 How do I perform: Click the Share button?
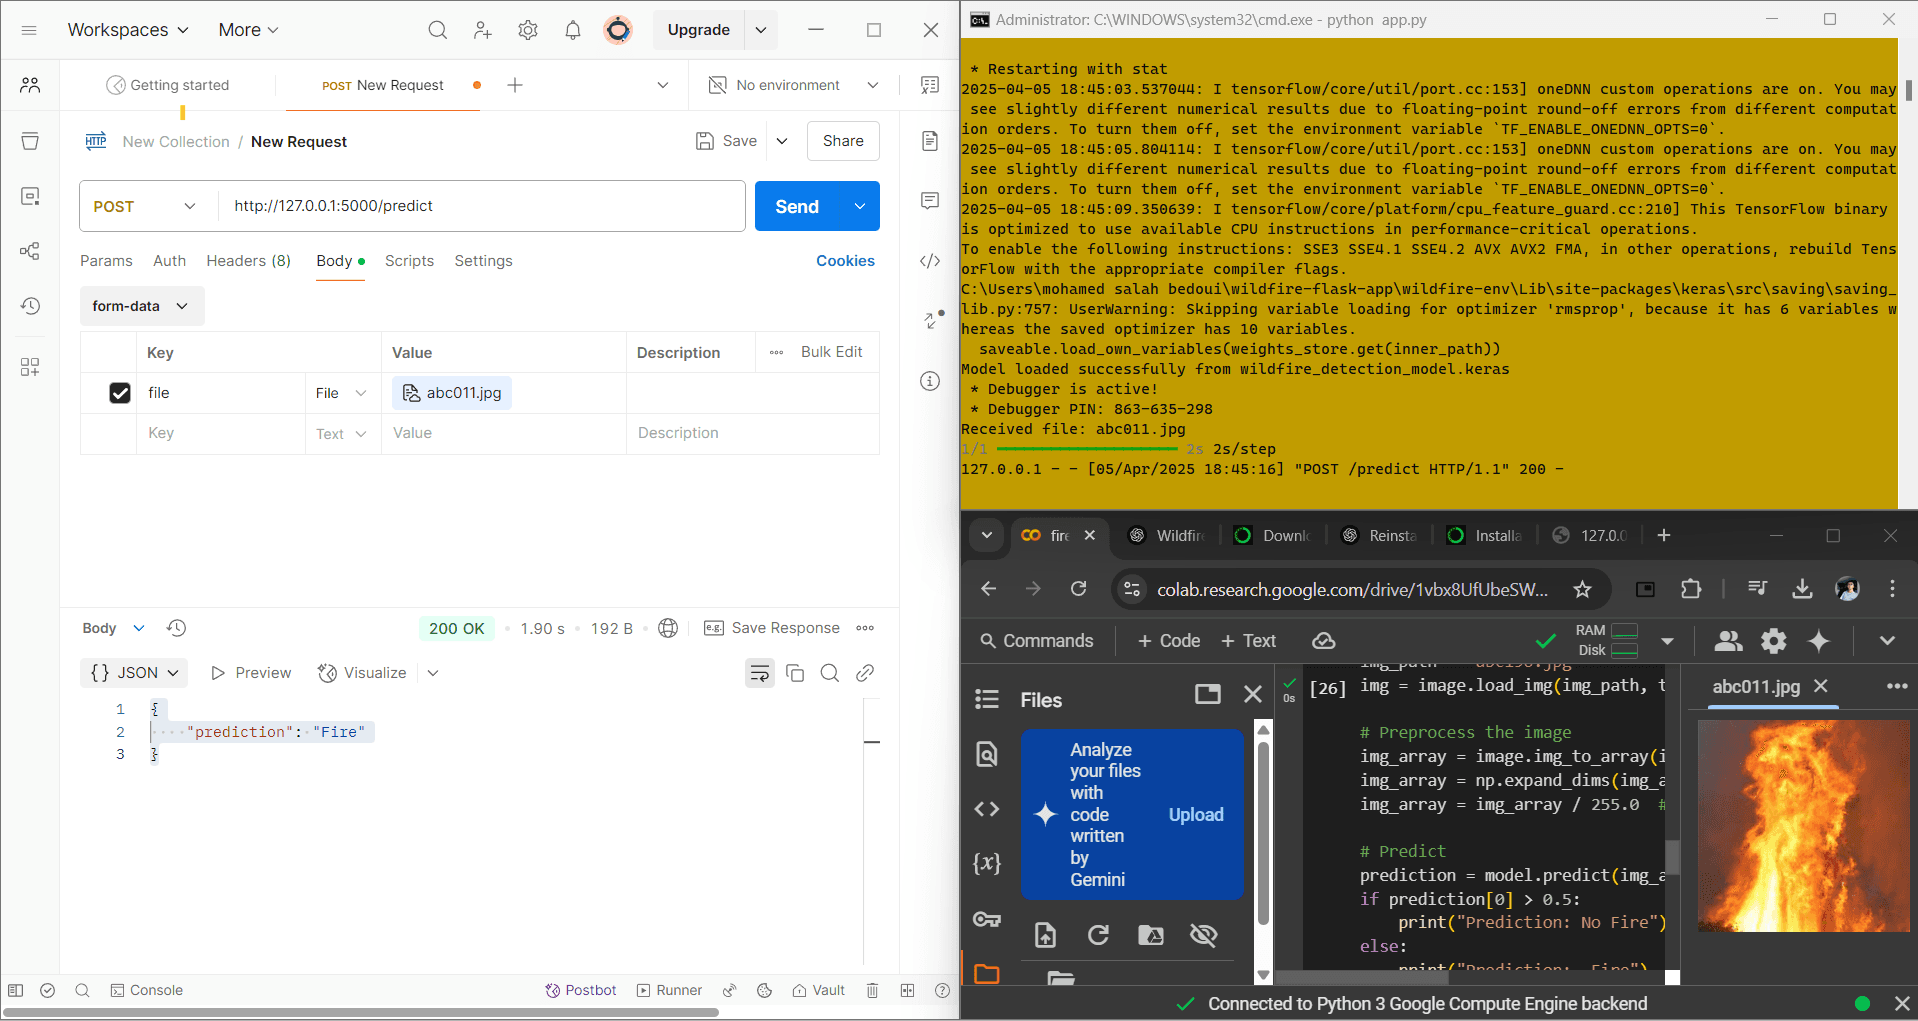coord(843,141)
